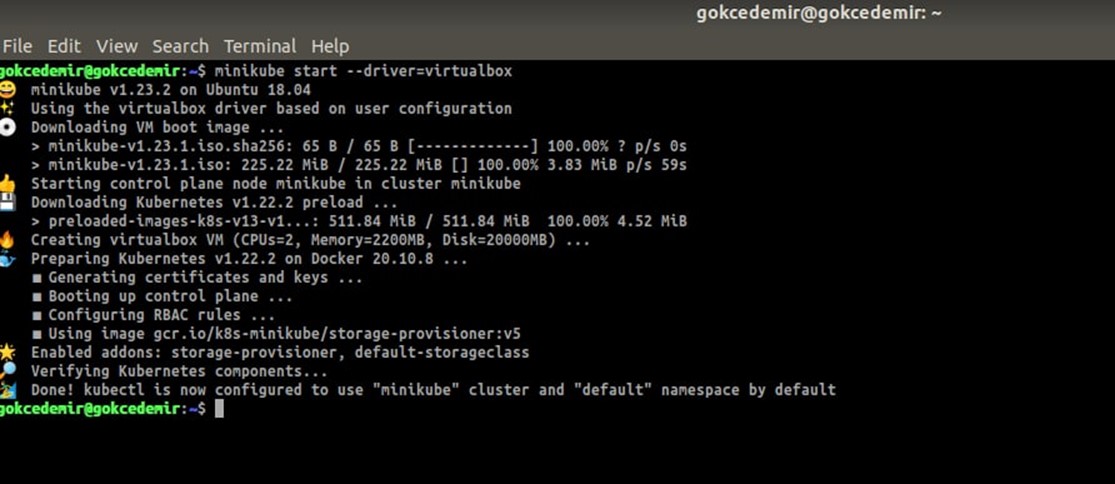Open the View menu
The height and width of the screenshot is (484, 1115).
[117, 46]
